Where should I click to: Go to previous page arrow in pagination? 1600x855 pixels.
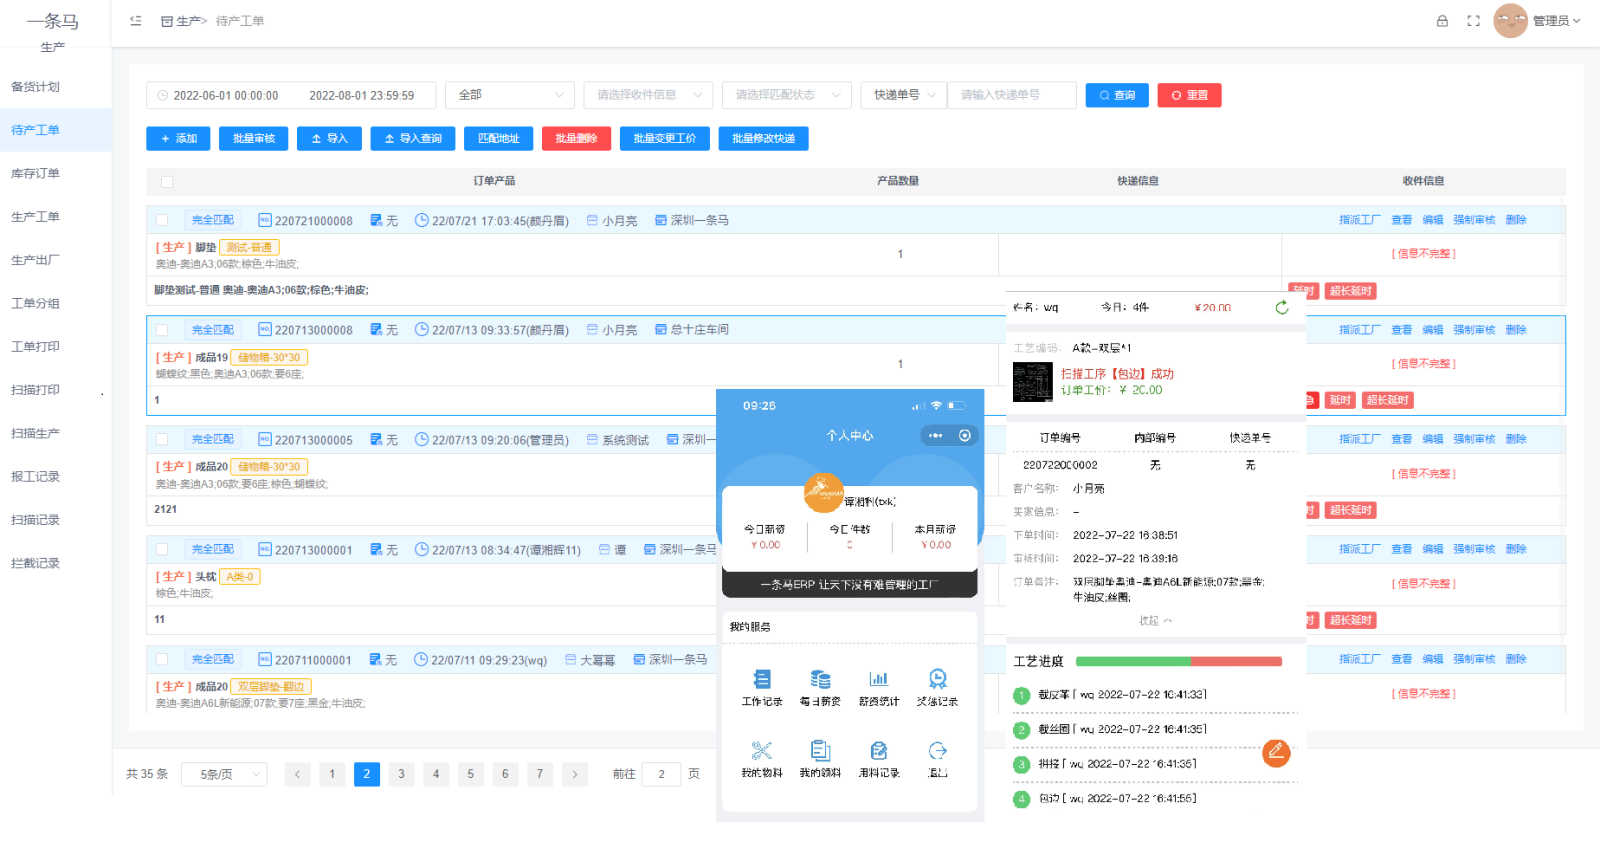coord(297,774)
